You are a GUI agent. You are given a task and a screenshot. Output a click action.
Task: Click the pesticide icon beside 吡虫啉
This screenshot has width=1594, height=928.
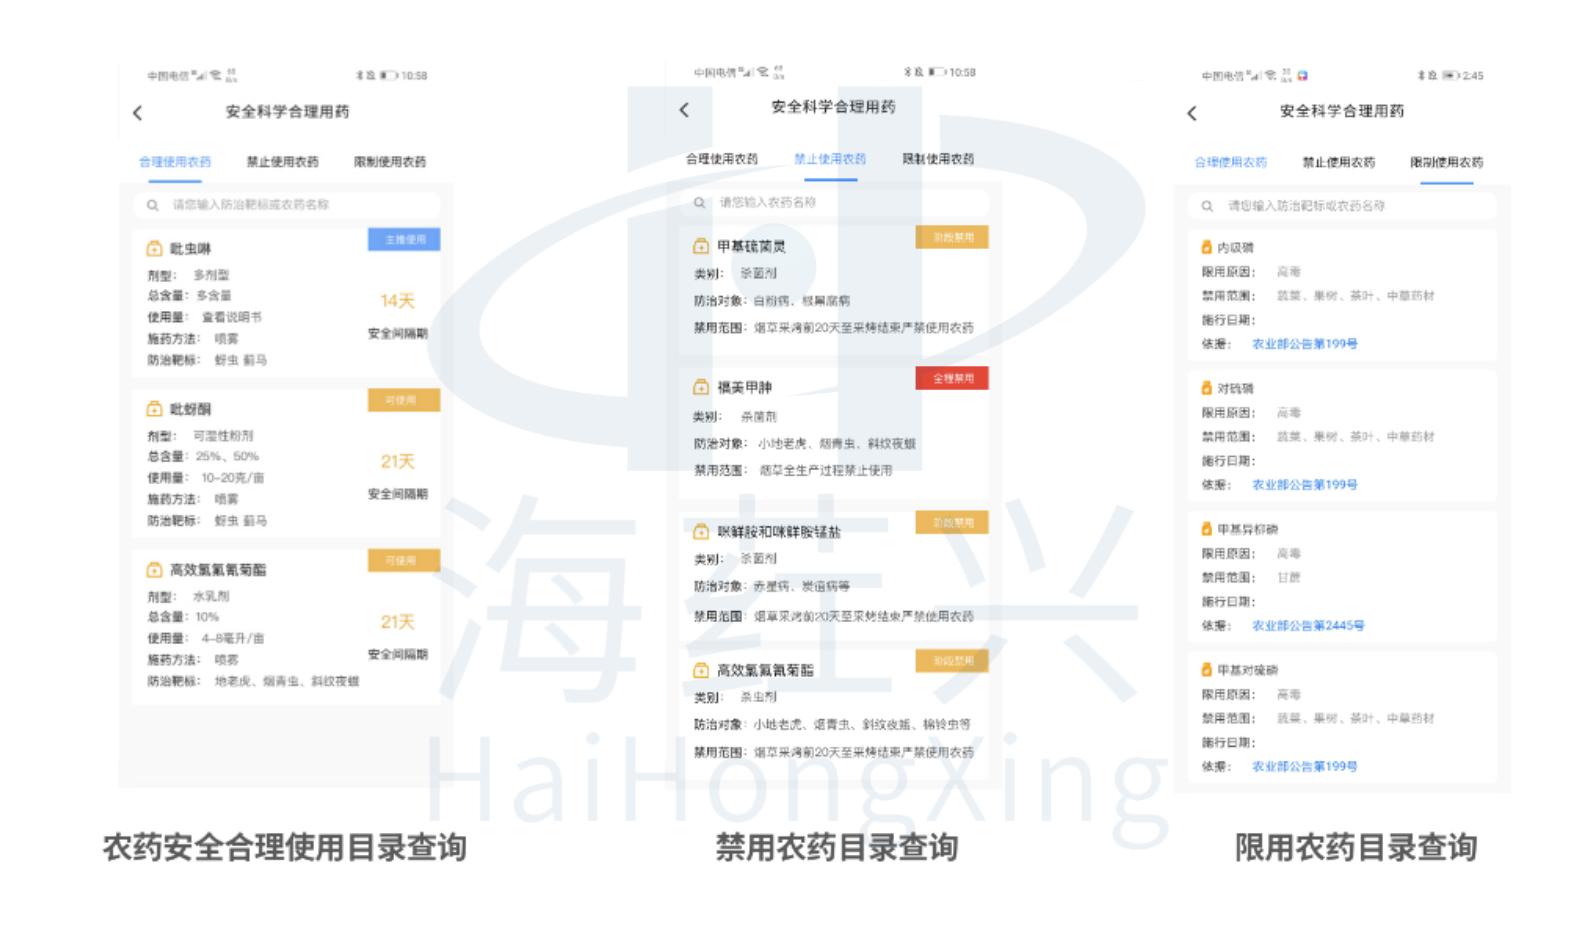154,248
